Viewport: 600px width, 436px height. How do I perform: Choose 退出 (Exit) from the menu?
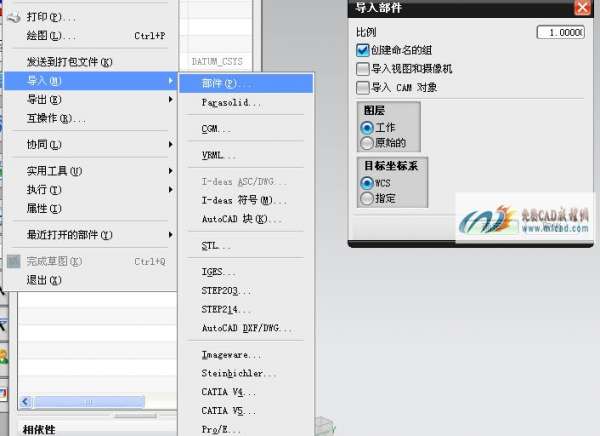point(90,280)
